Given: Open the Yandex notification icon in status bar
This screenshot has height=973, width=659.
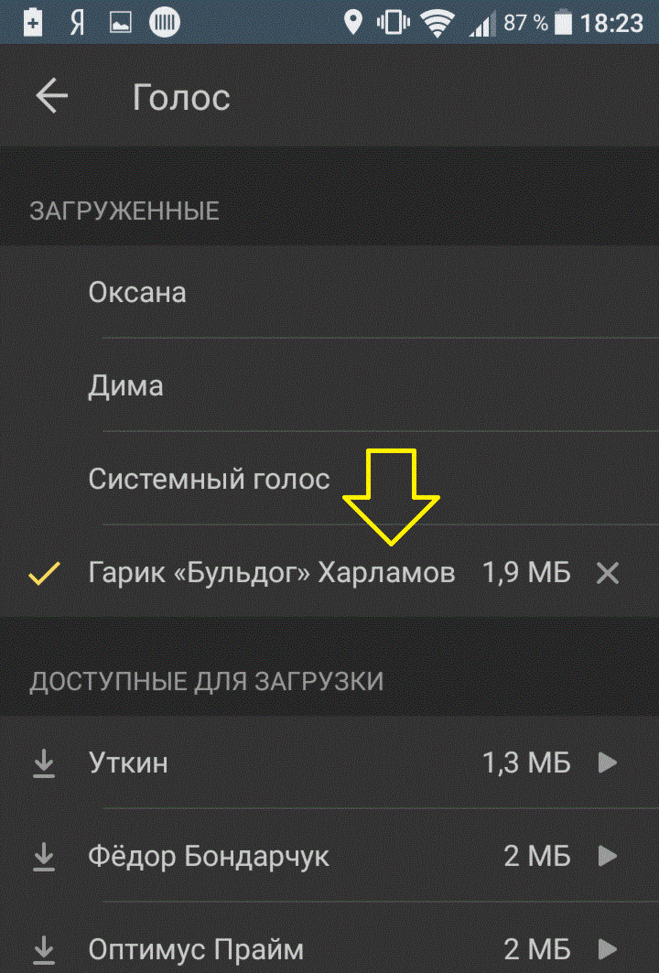Looking at the screenshot, I should tap(77, 23).
